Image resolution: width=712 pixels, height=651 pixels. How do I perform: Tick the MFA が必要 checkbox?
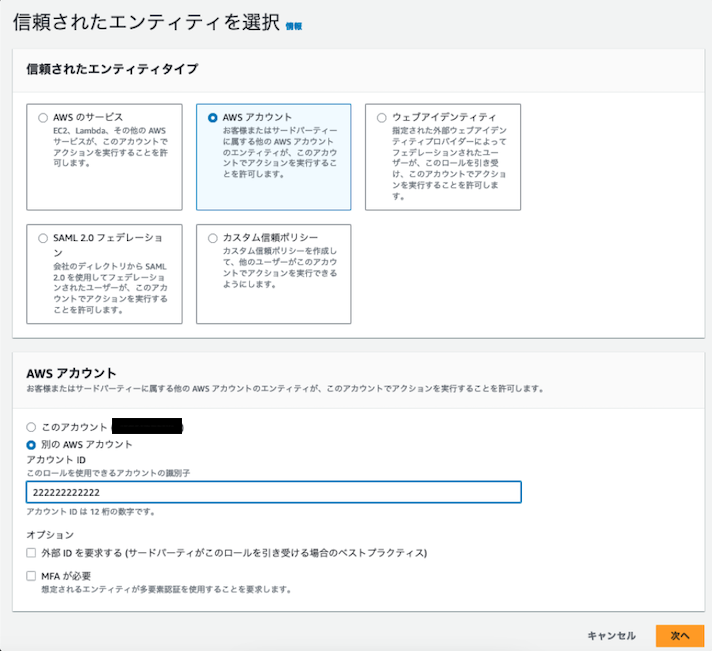point(31,576)
